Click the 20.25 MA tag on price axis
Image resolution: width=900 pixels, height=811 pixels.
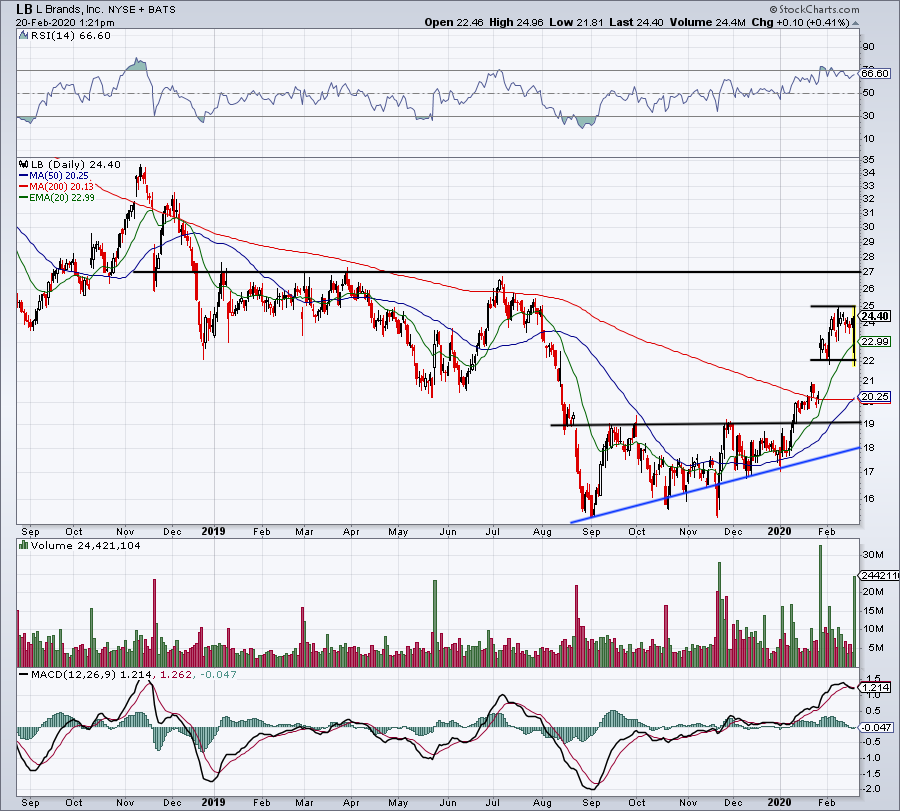pos(875,397)
